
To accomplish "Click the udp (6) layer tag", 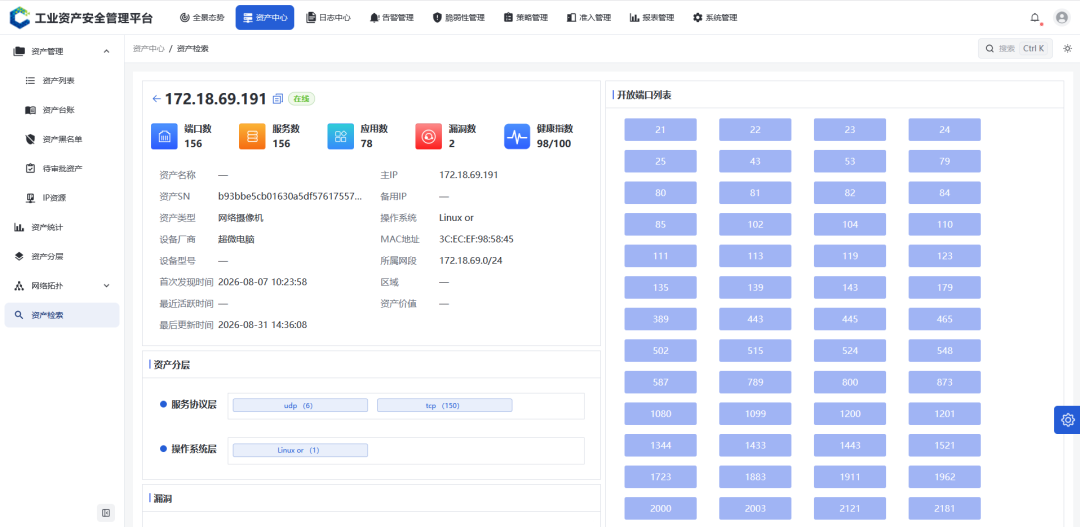I will coord(300,405).
